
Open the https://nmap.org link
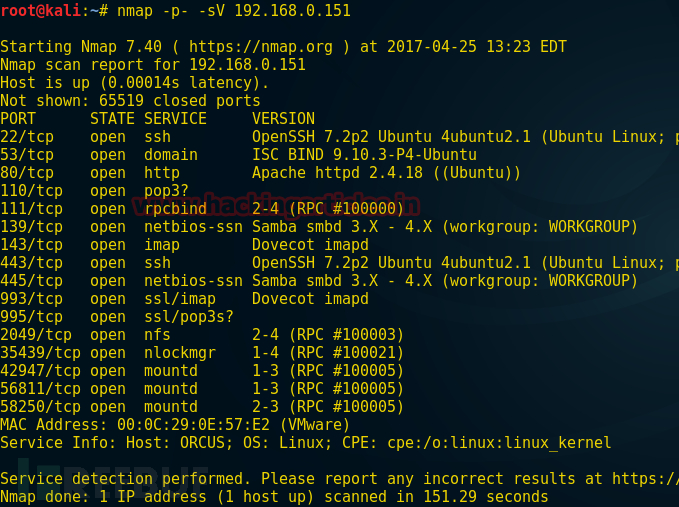(x=261, y=47)
